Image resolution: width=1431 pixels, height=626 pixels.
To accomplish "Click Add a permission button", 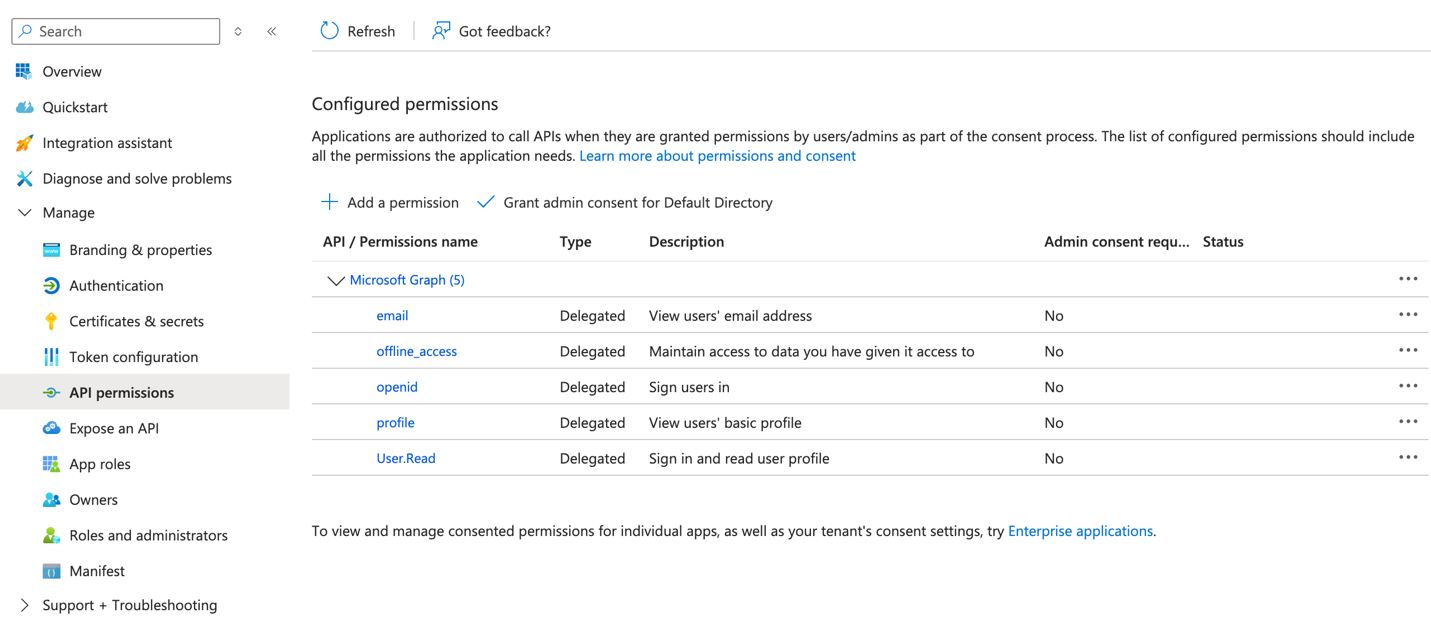I will [390, 203].
